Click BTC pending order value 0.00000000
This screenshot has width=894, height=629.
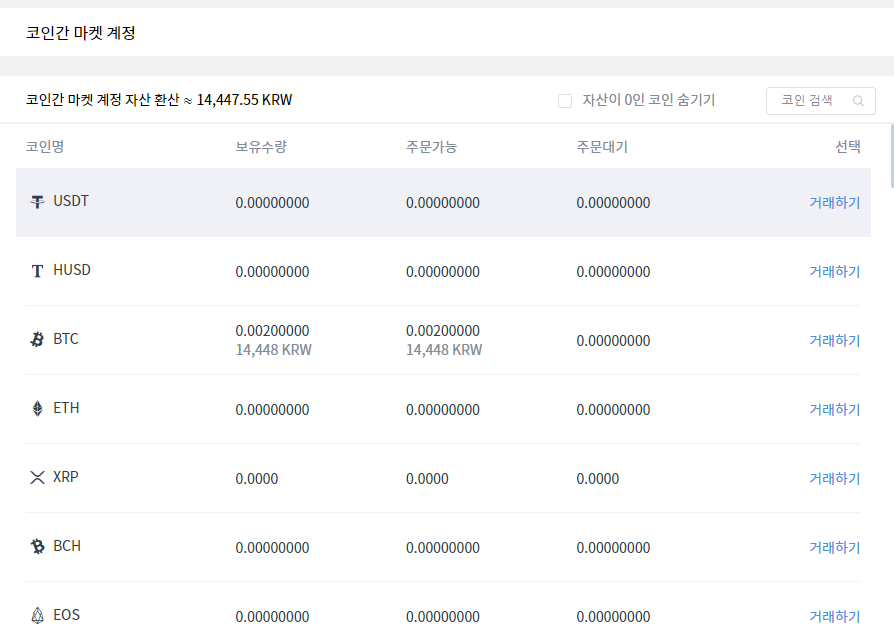click(x=613, y=340)
